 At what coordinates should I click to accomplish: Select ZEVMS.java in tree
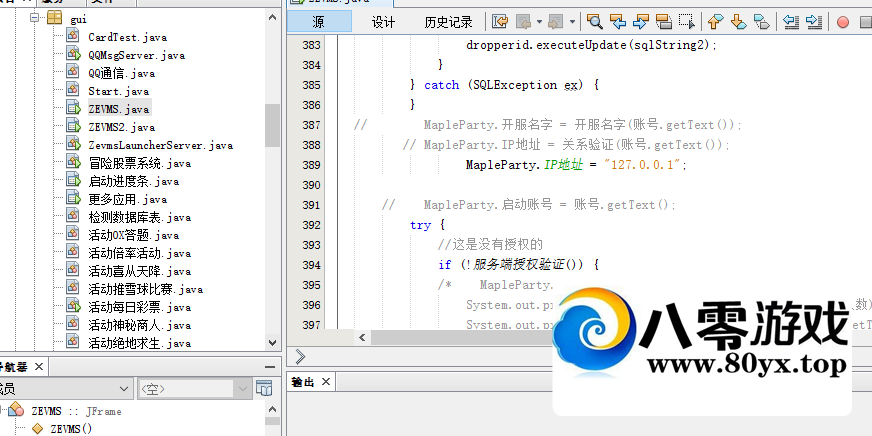pyautogui.click(x=118, y=109)
